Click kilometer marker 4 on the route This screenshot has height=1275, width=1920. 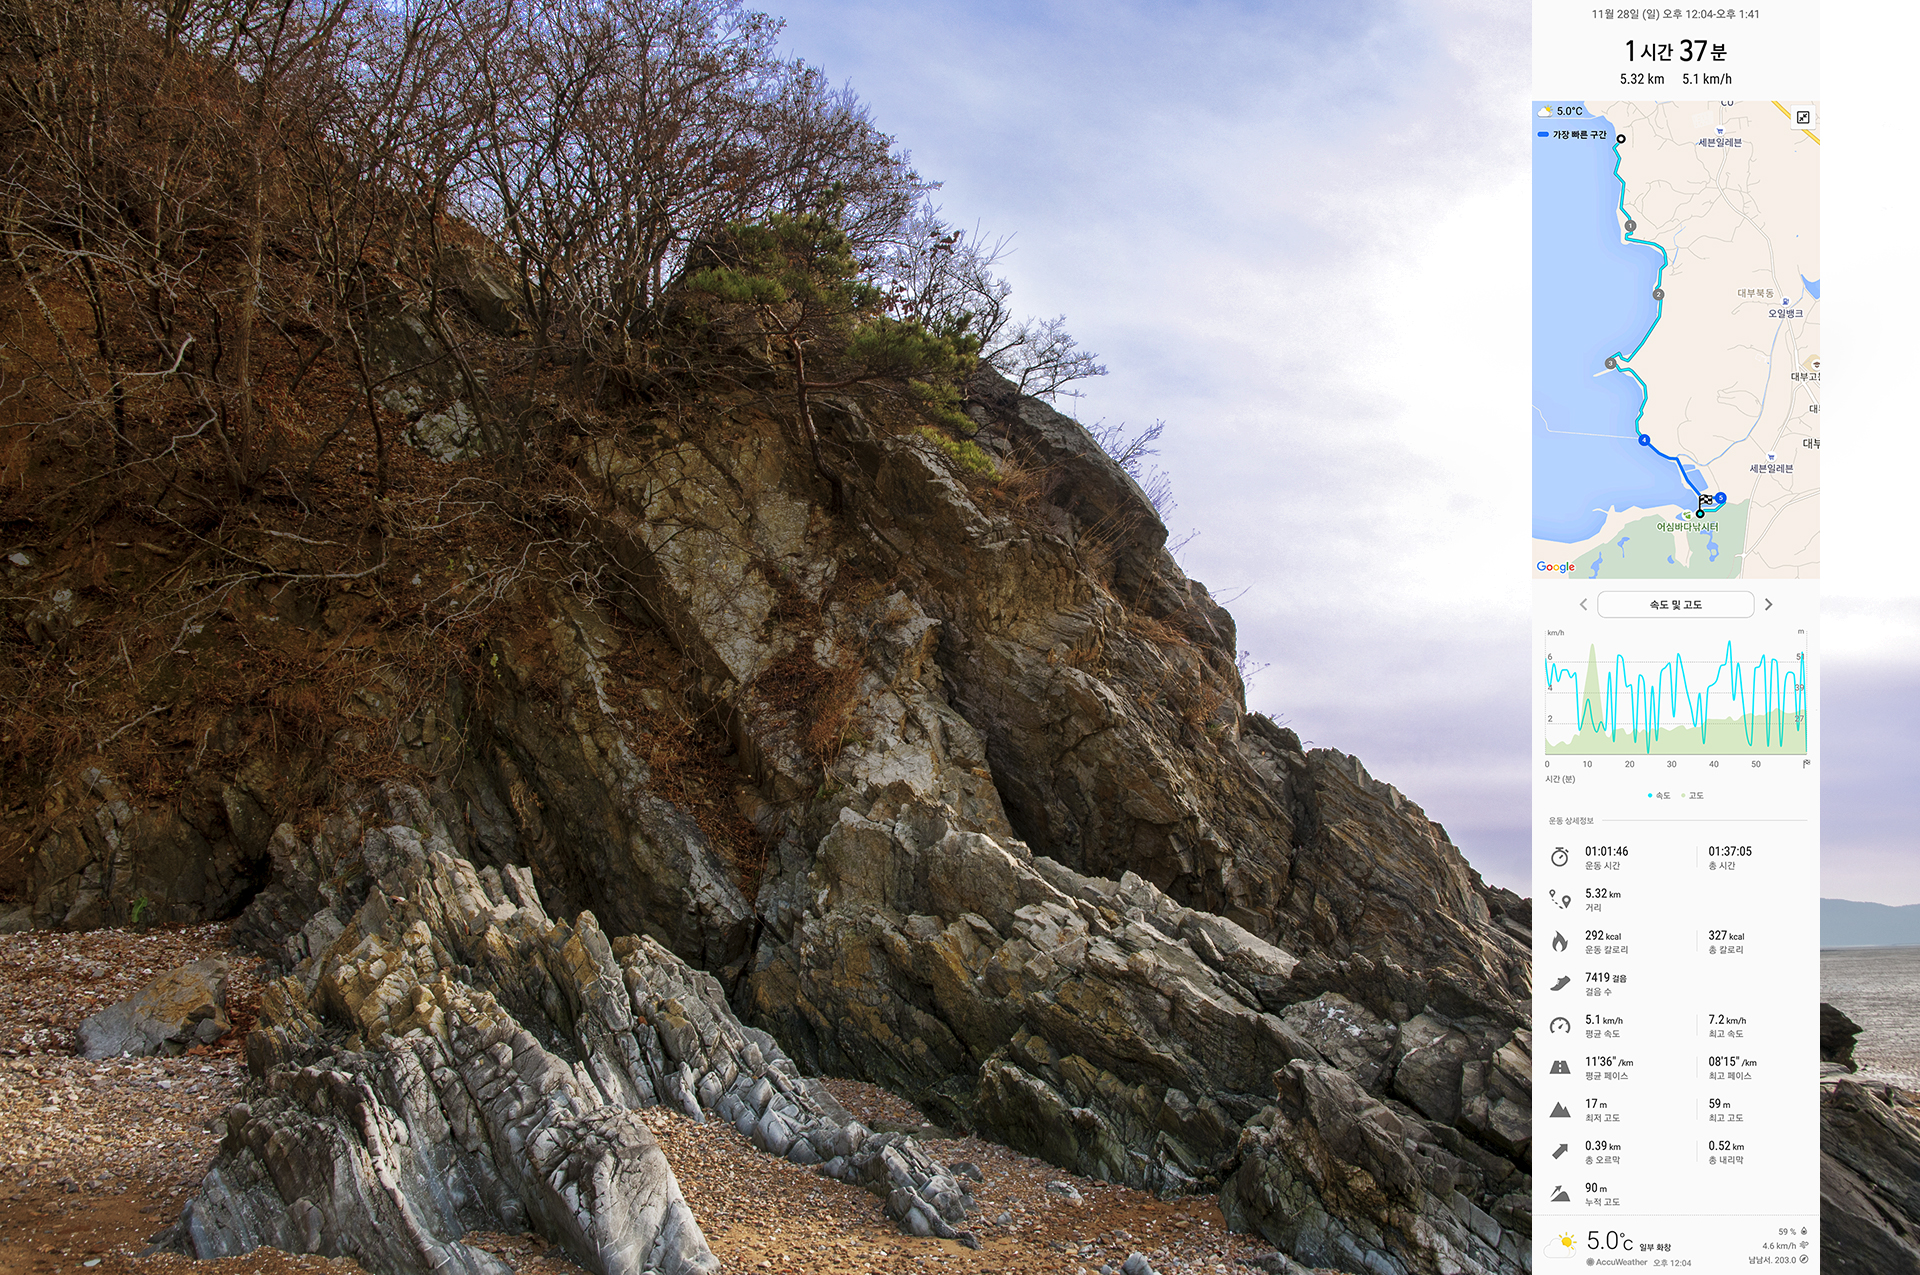click(x=1644, y=440)
